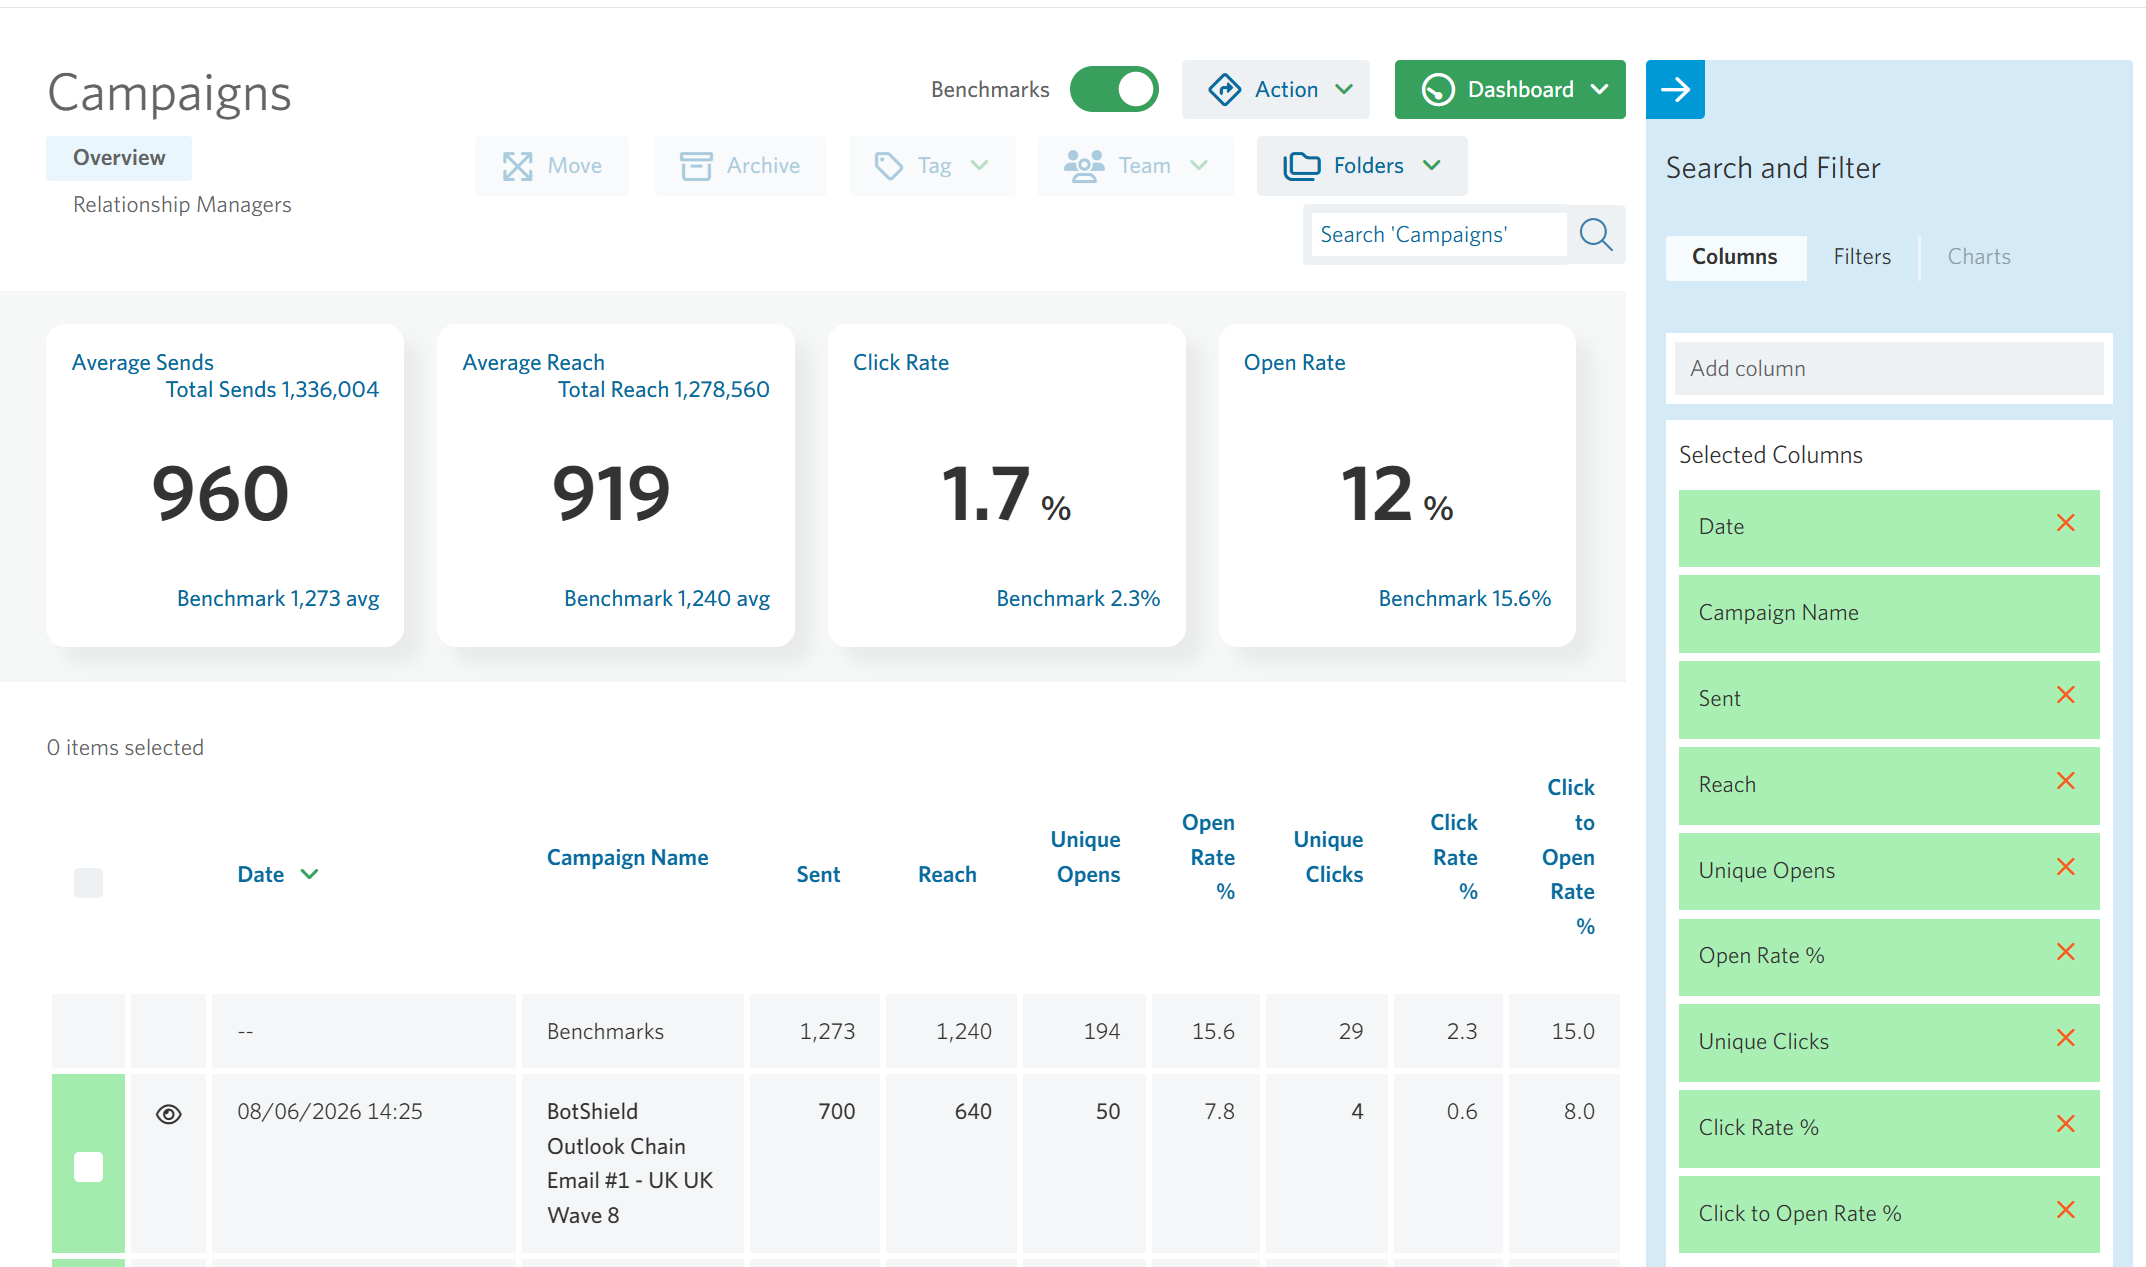Sort by Sent column header
This screenshot has height=1267, width=2146.
(x=818, y=875)
